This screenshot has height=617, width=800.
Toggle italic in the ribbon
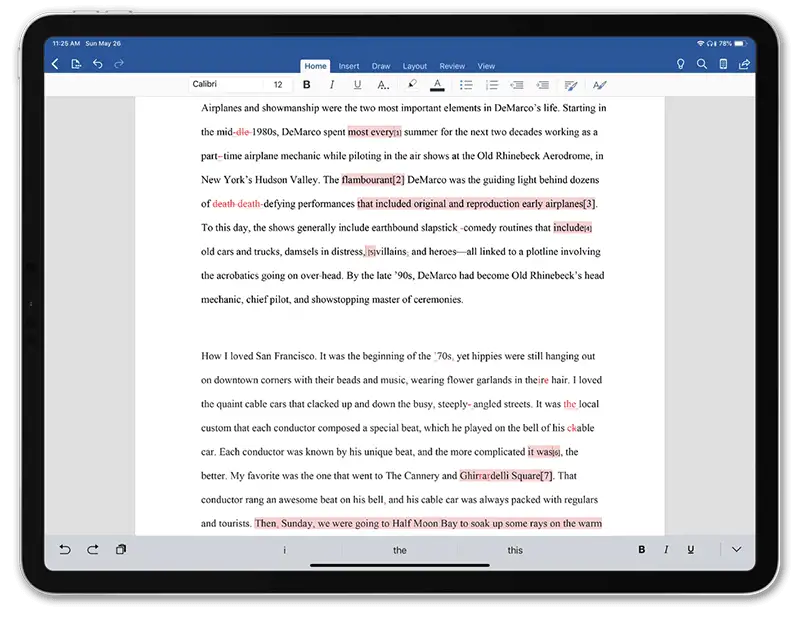pos(330,85)
